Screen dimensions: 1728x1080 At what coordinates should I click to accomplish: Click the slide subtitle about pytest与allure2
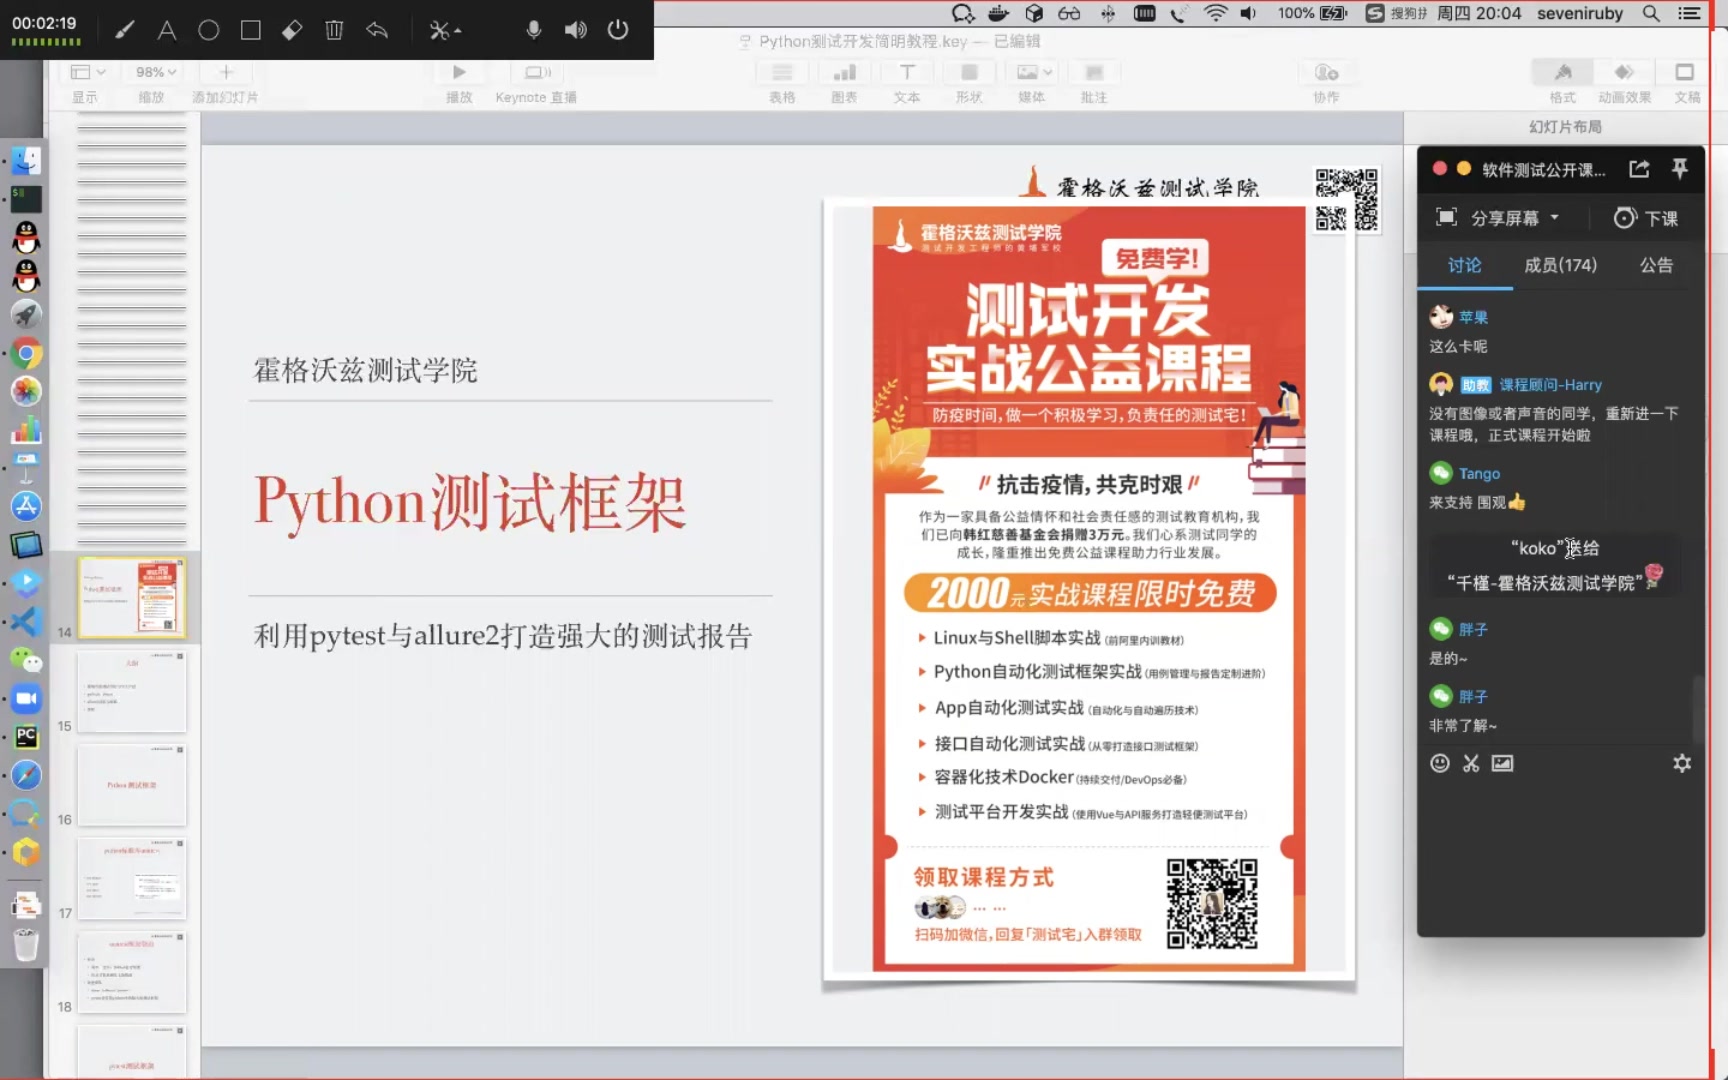click(502, 636)
